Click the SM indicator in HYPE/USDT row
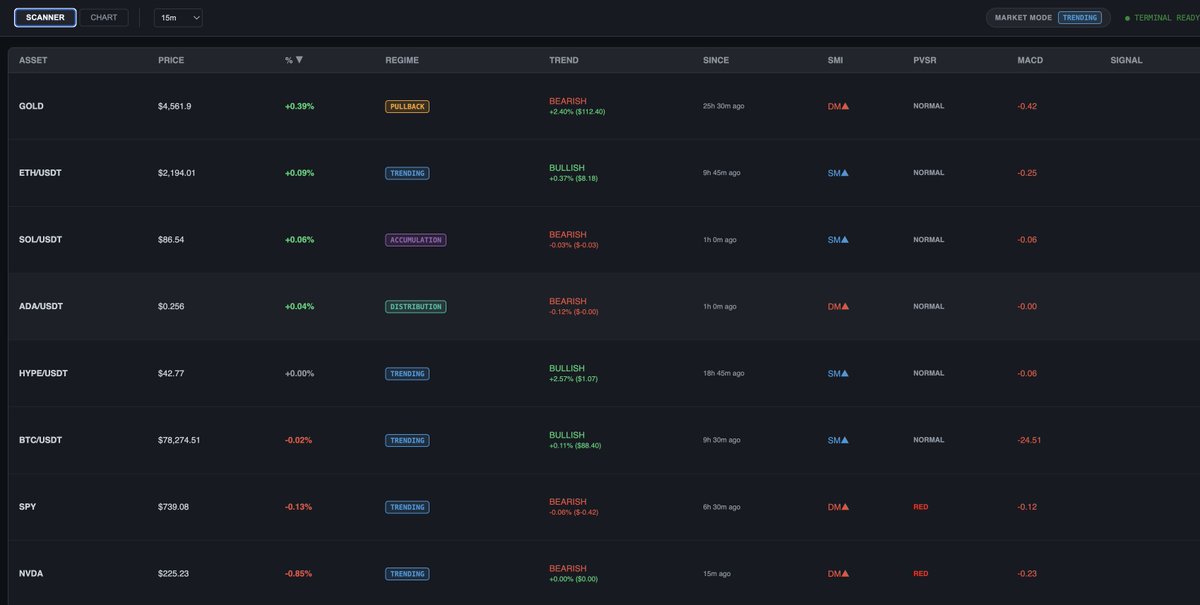This screenshot has height=605, width=1200. (x=838, y=374)
